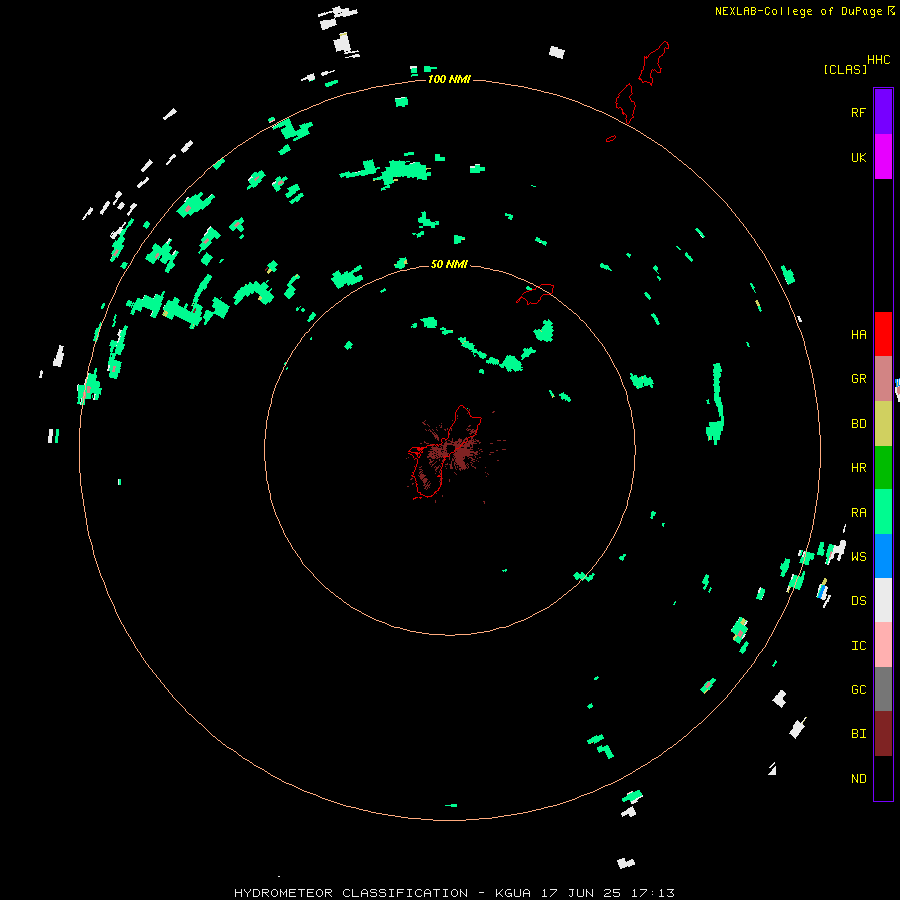900x900 pixels.
Task: Click the UK legend label
Action: [x=858, y=157]
